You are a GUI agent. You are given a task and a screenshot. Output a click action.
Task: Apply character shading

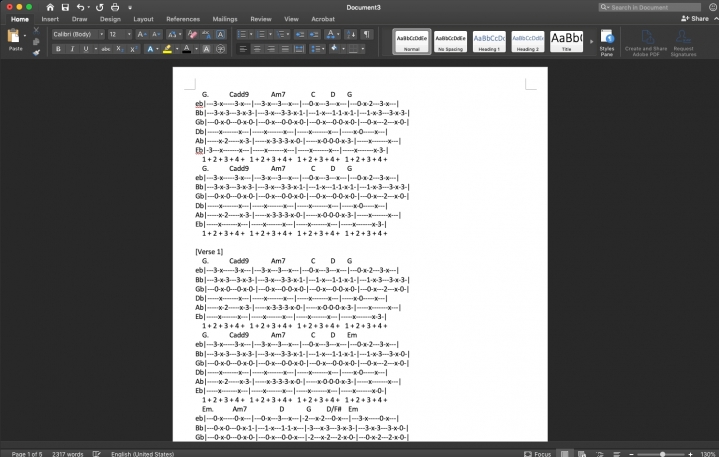pyautogui.click(x=207, y=49)
